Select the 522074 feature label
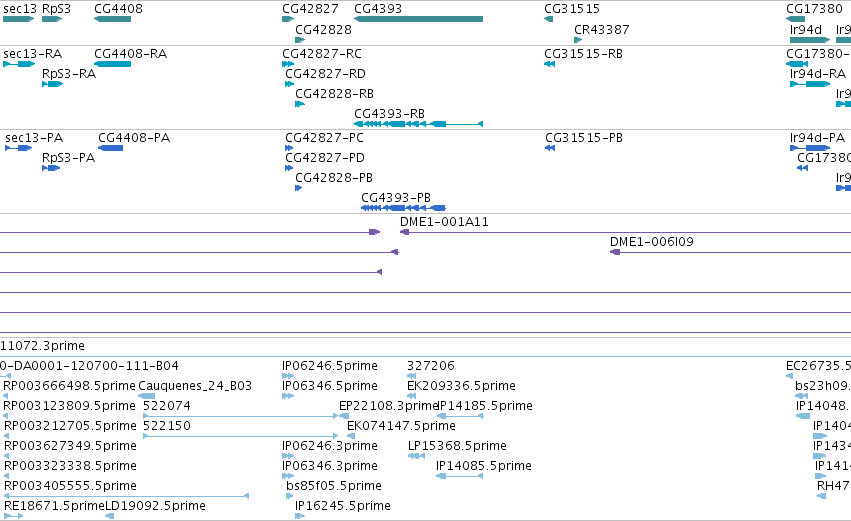Viewport: 851px width, 521px height. point(167,406)
